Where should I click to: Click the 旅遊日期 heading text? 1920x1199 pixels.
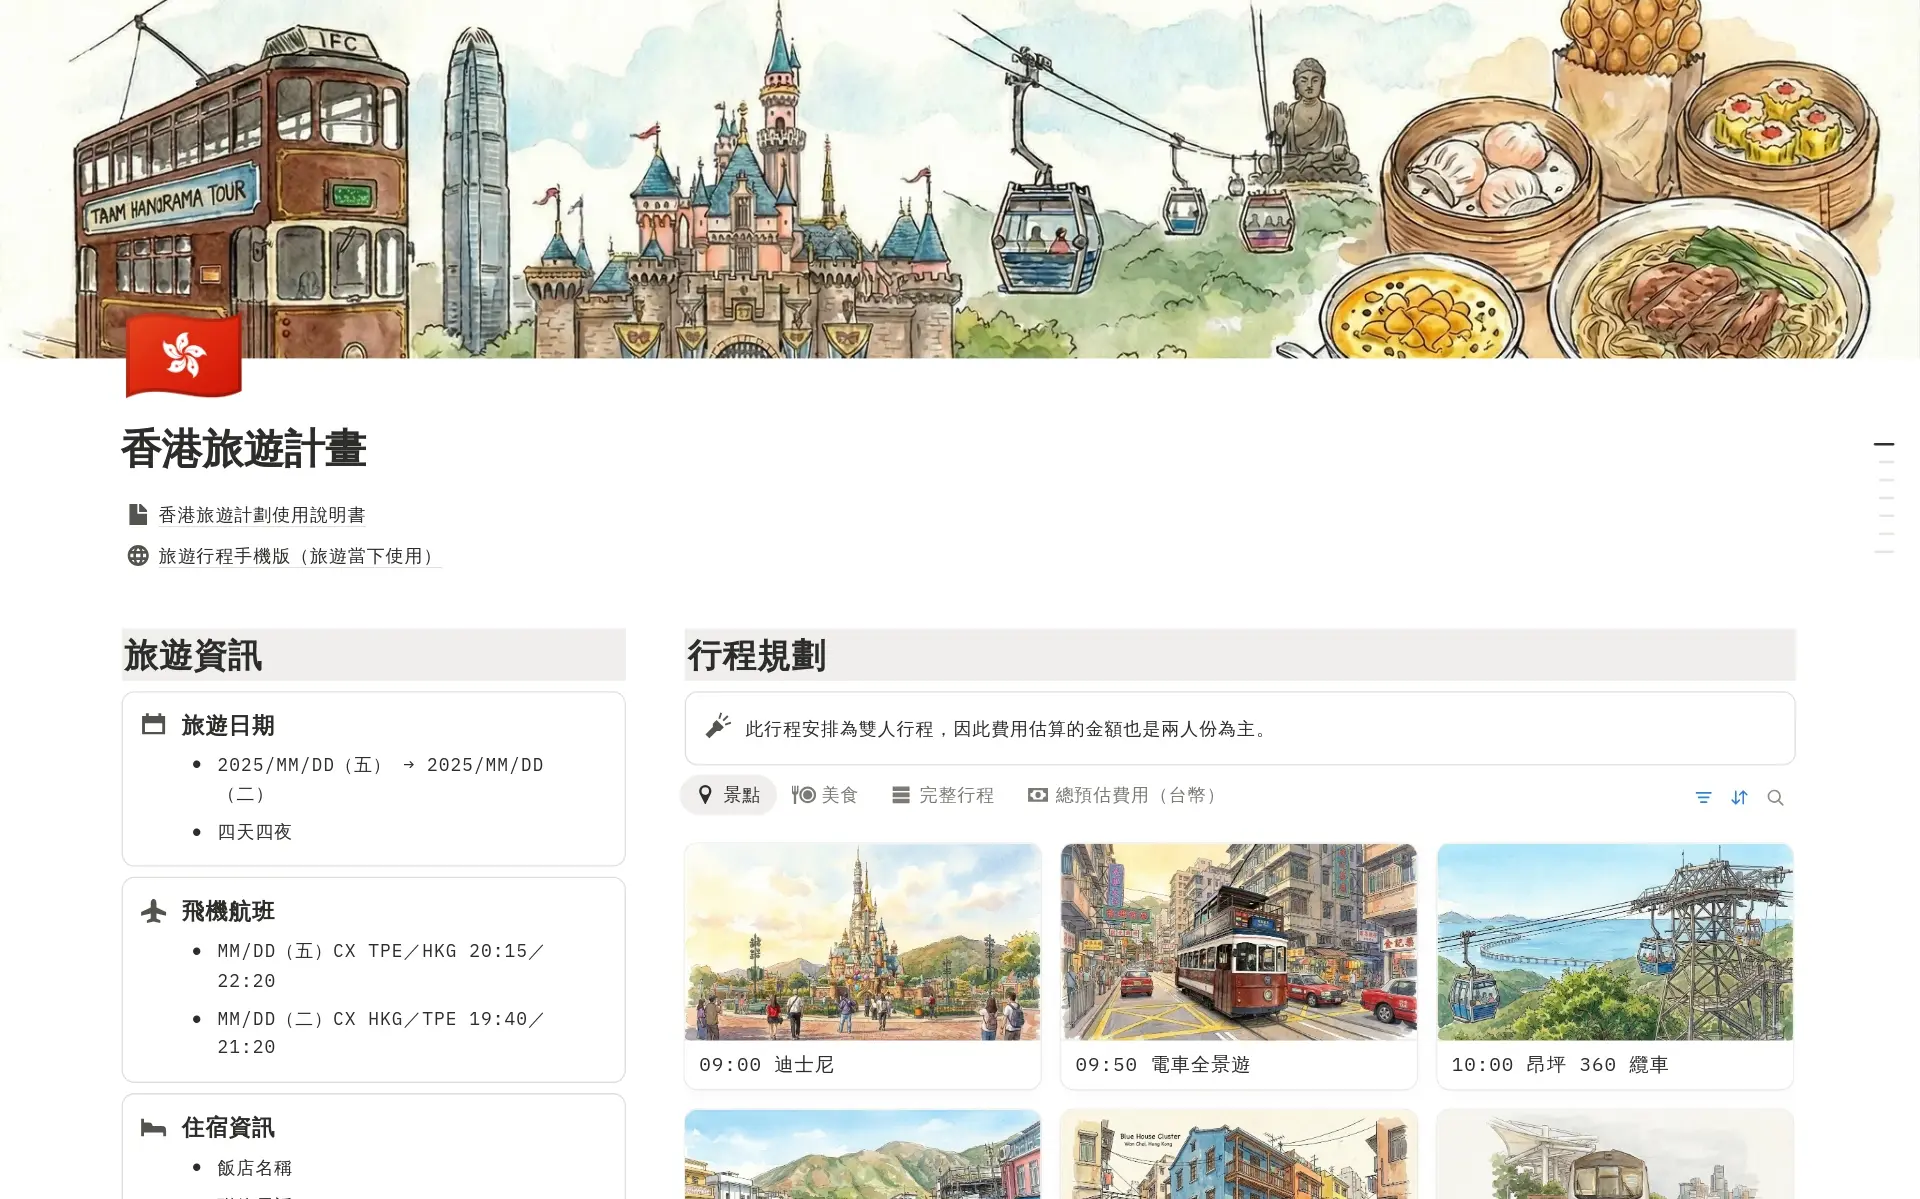tap(228, 725)
